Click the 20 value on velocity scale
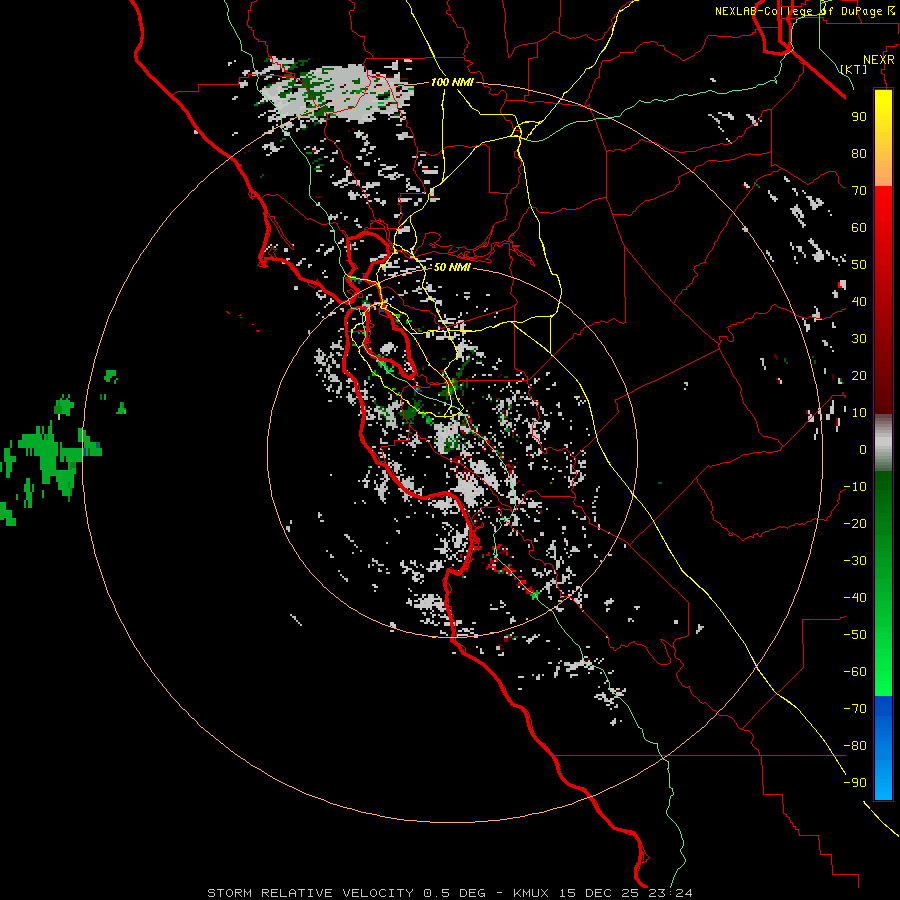This screenshot has height=900, width=900. click(x=859, y=375)
